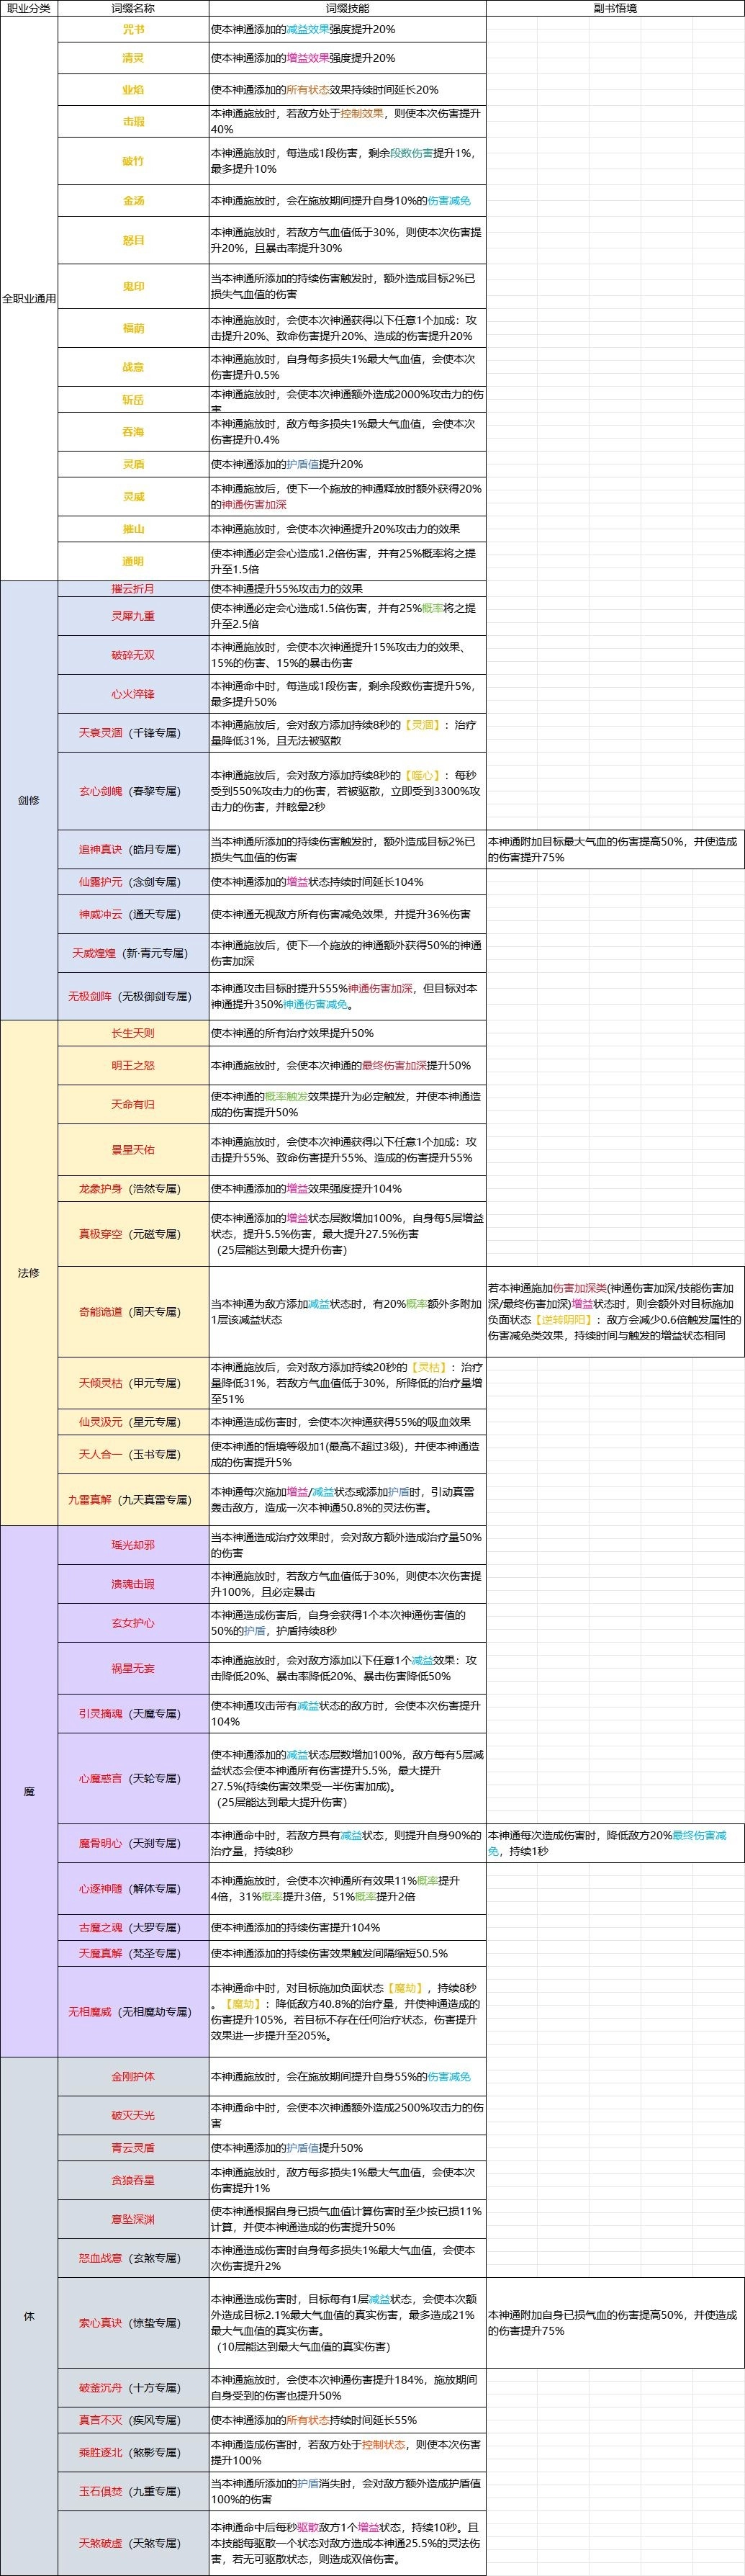Select the 词缀名称 header cell

point(133,8)
